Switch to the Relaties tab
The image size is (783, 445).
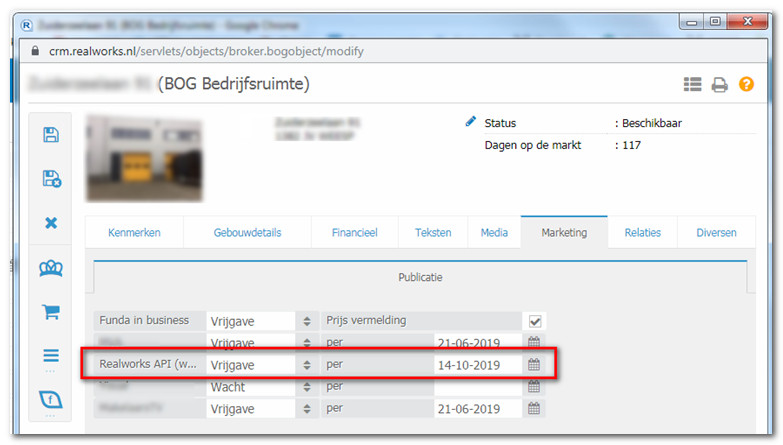643,232
